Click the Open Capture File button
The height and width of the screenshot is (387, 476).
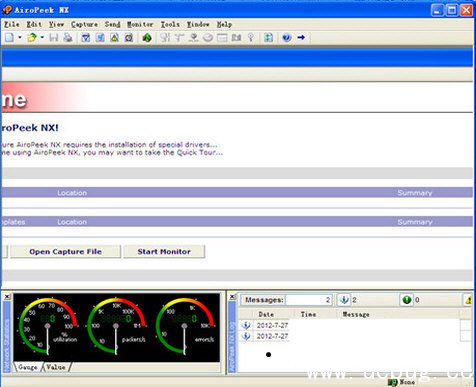pyautogui.click(x=65, y=252)
